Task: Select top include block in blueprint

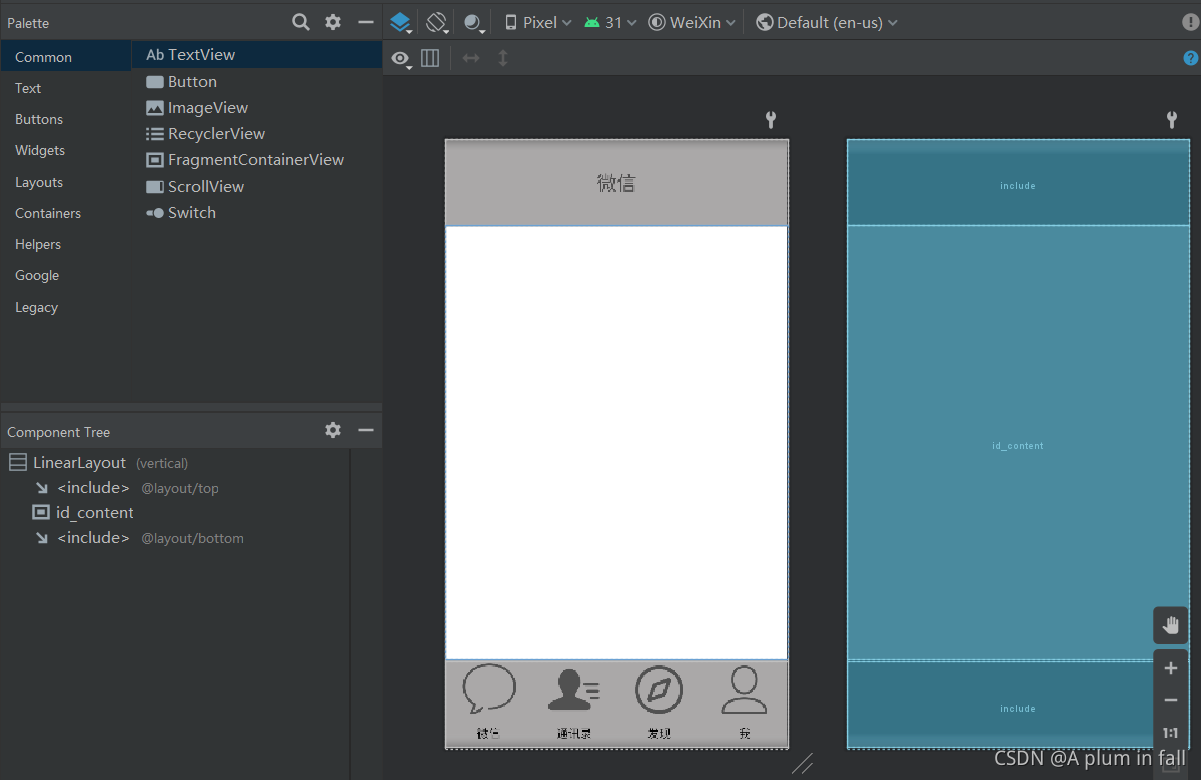Action: 1018,183
